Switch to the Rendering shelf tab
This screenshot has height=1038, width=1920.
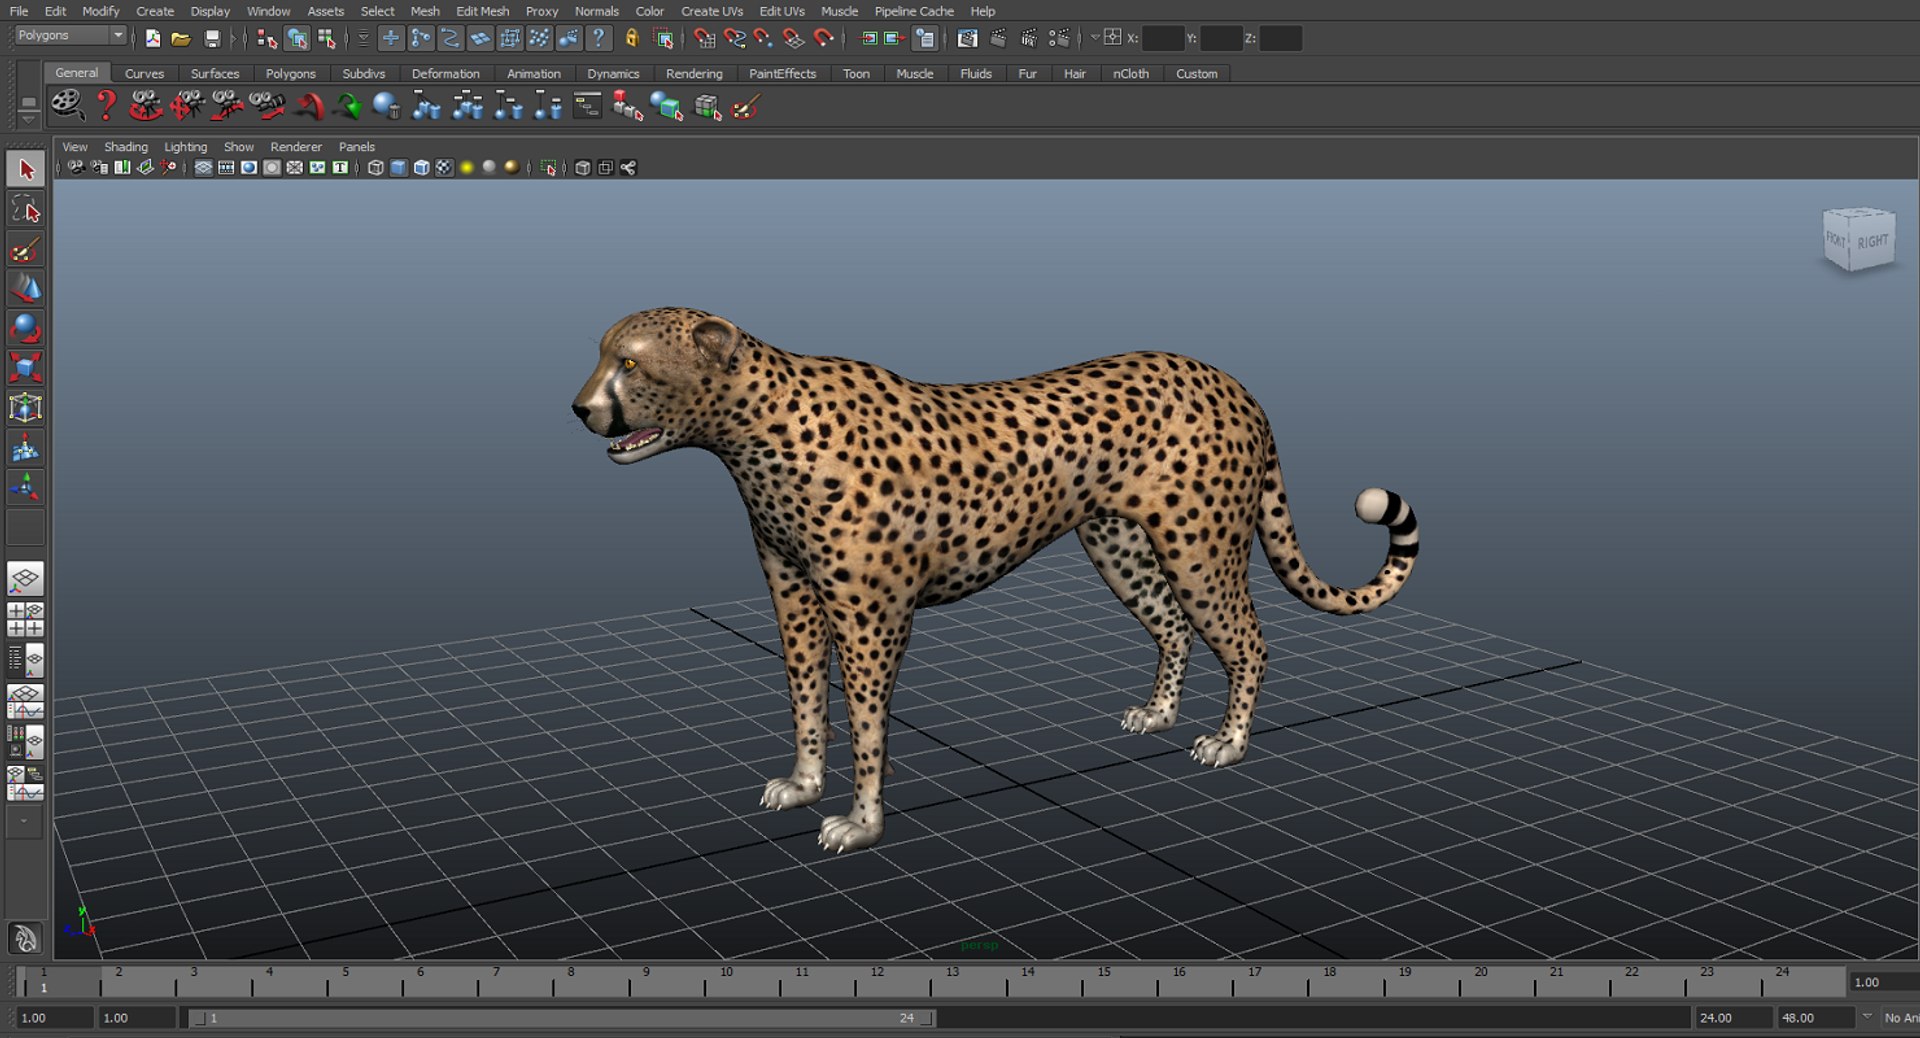[x=694, y=74]
